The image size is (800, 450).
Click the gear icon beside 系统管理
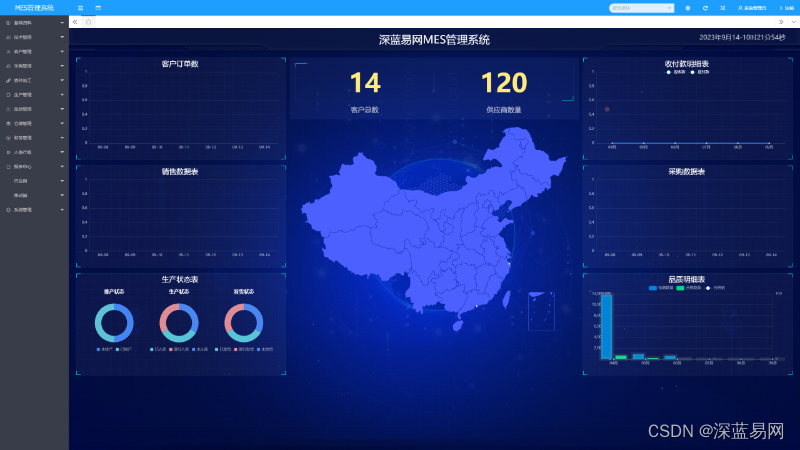8,210
